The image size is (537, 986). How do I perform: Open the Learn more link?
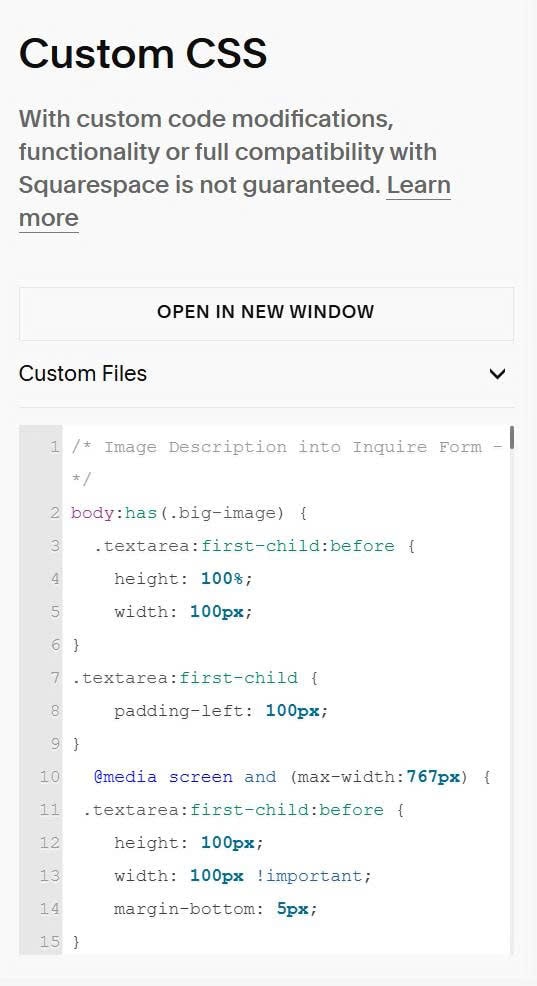pos(234,202)
